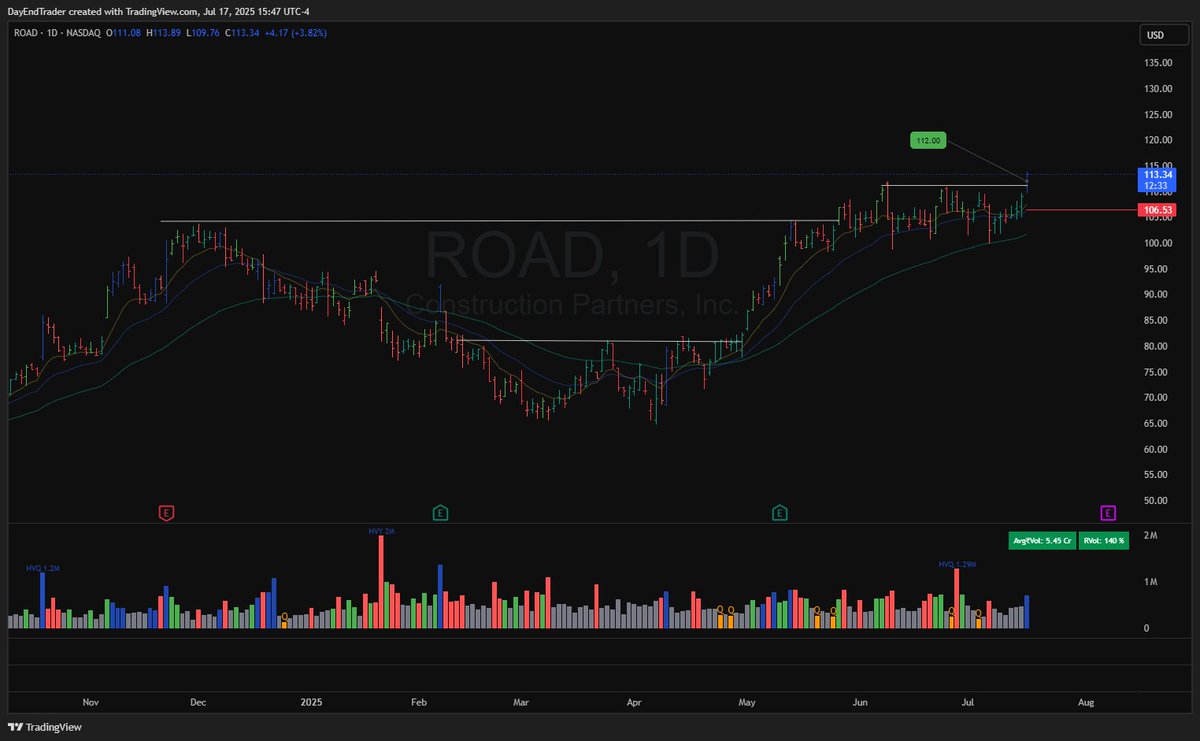The image size is (1200, 741).
Task: Click the purple upcoming earnings E marker
Action: point(1108,513)
